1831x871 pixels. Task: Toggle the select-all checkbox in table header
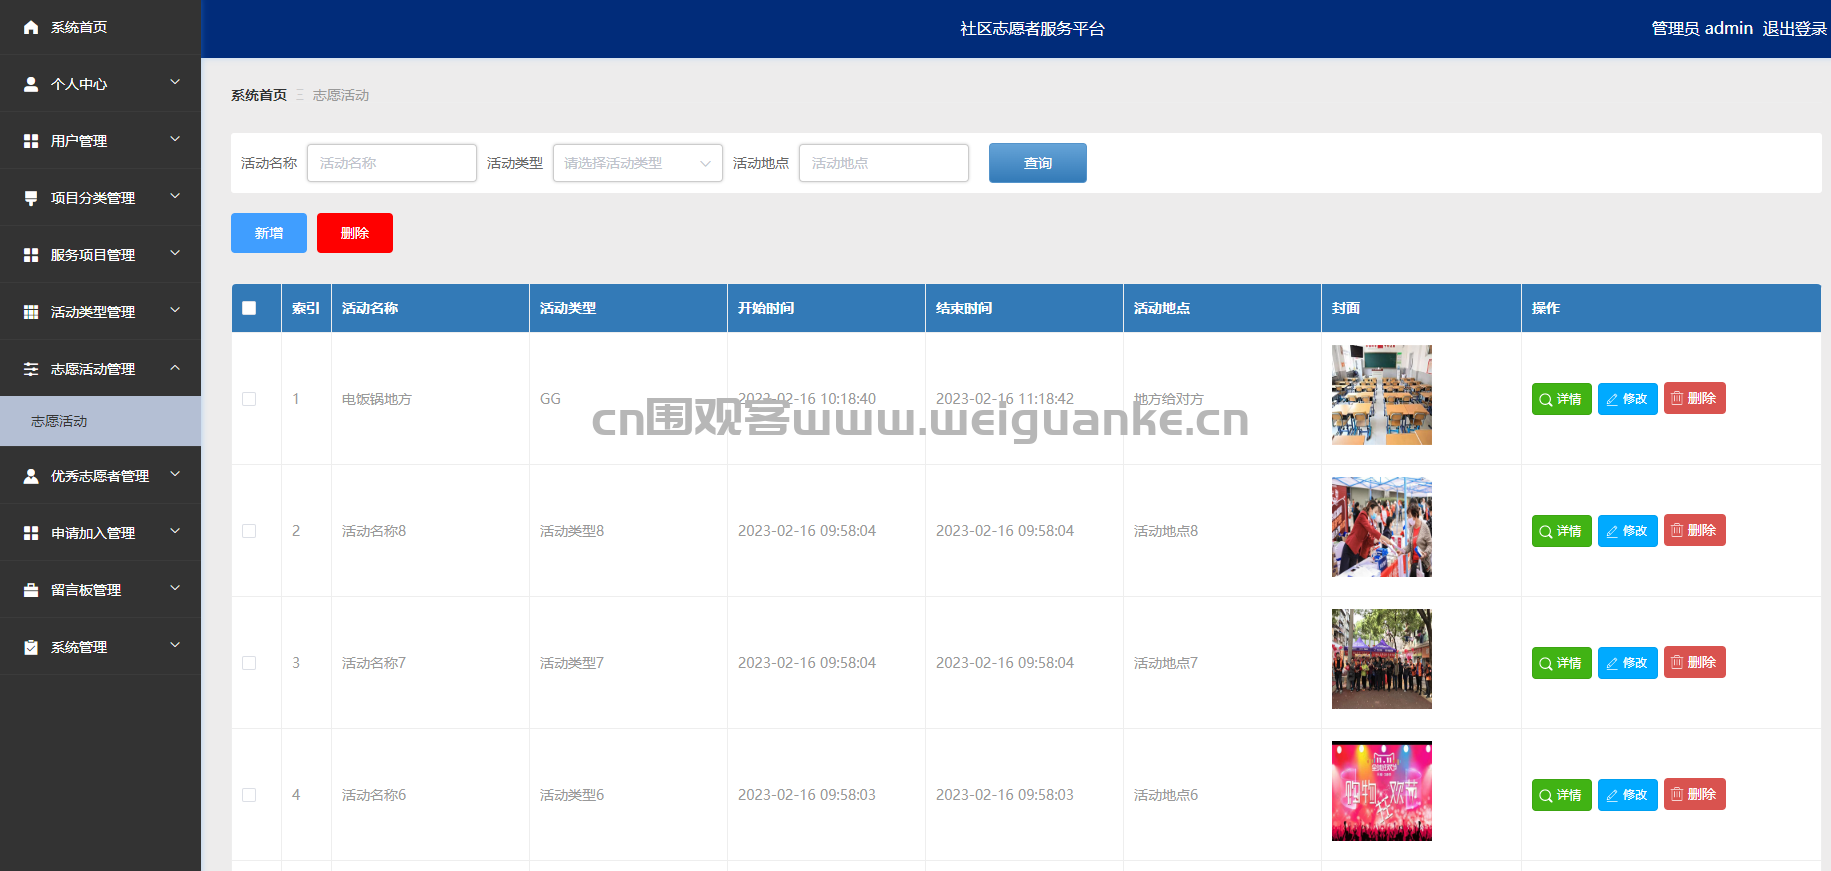point(249,308)
